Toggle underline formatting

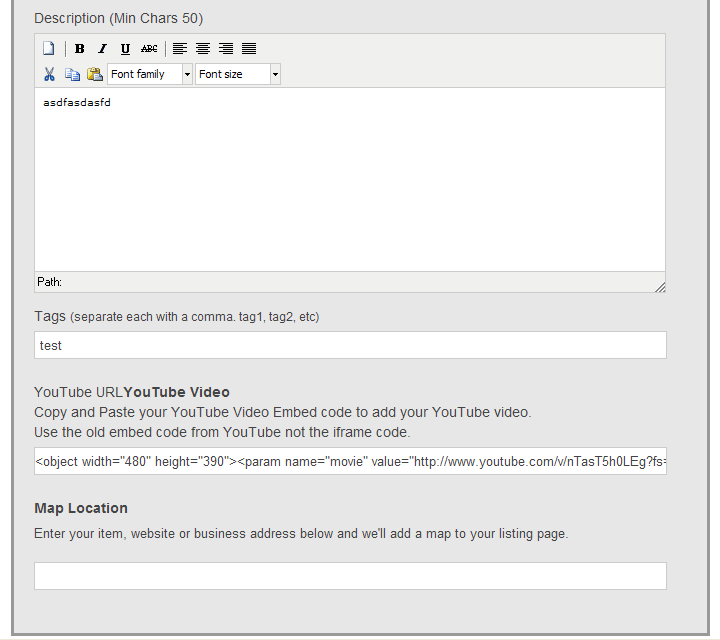click(x=125, y=49)
